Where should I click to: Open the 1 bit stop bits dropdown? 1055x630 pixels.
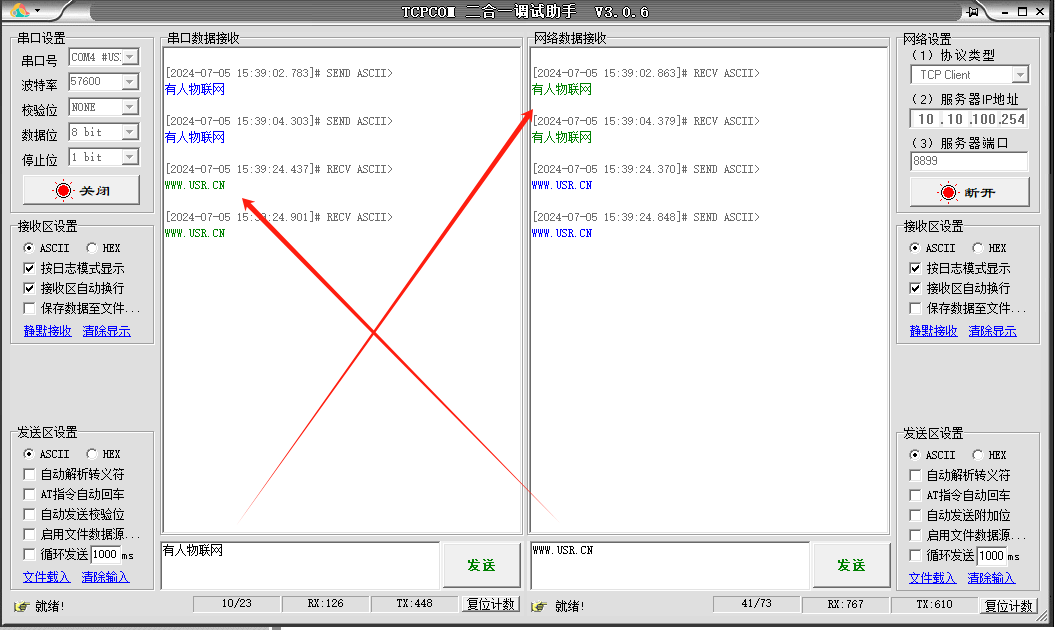click(130, 157)
